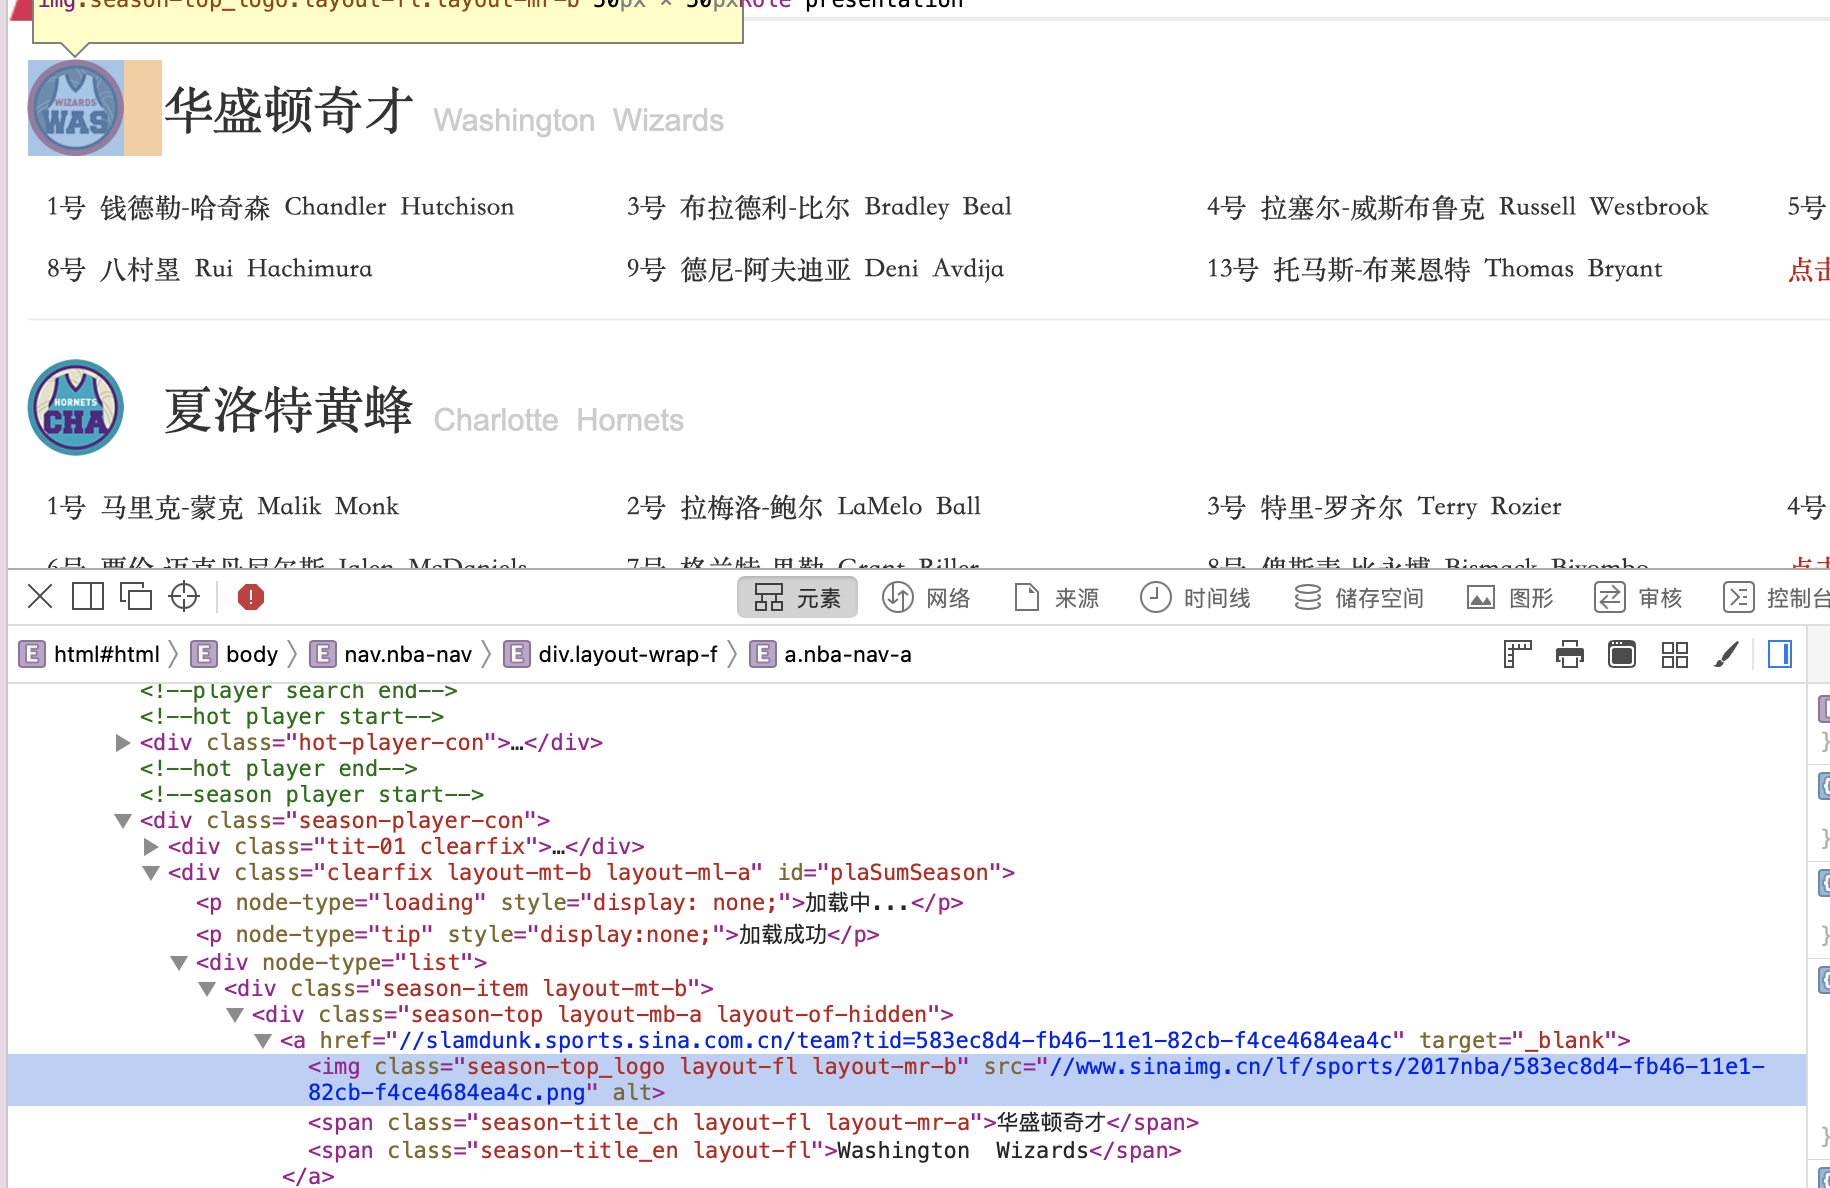
Task: Switch to the 图形 (Graphics) tab
Action: click(1510, 598)
